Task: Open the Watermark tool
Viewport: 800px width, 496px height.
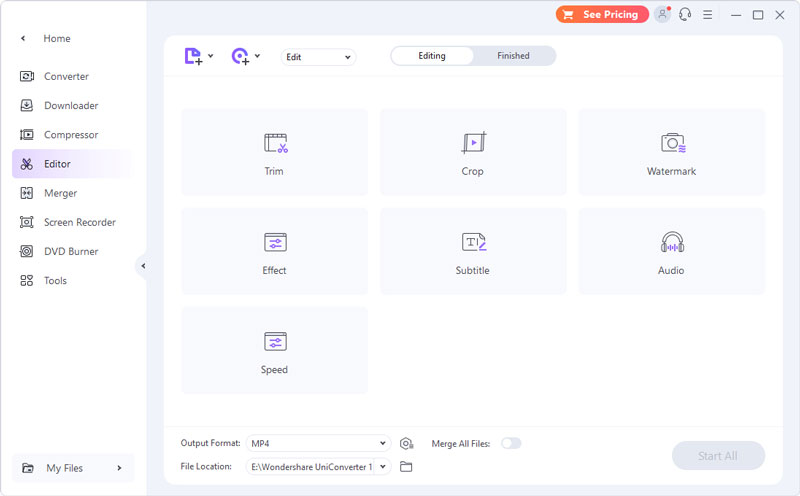Action: point(671,152)
